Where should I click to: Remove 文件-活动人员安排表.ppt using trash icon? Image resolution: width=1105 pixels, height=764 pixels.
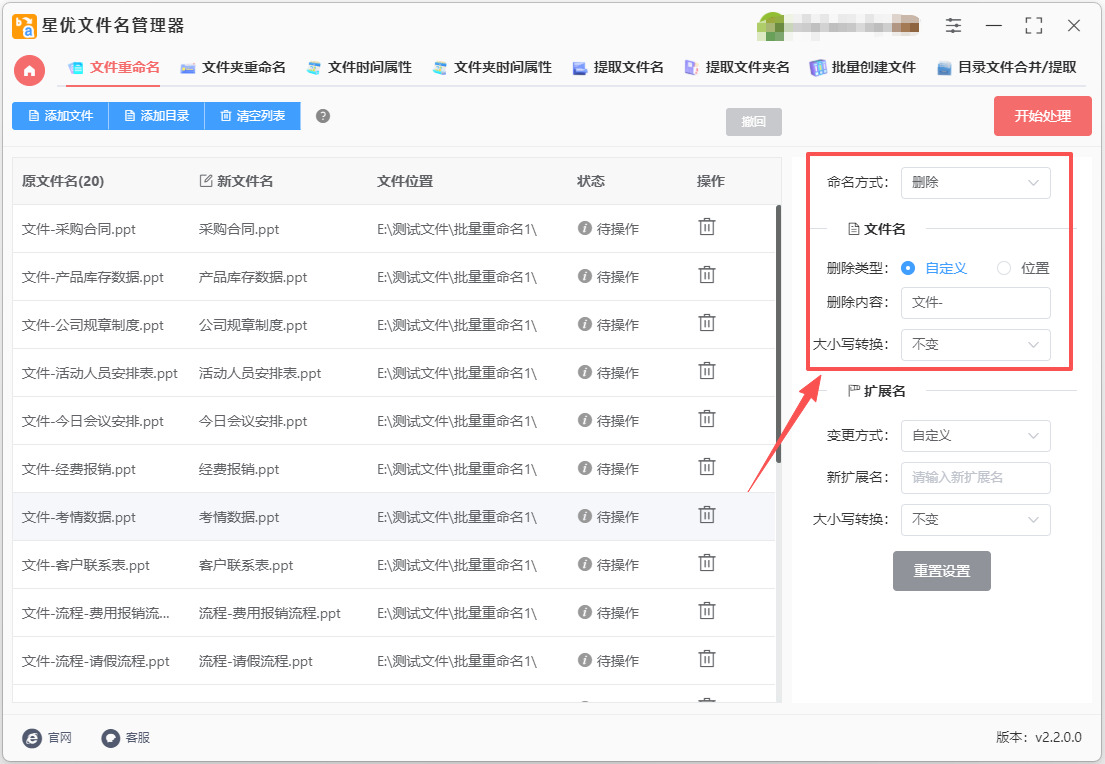[x=707, y=371]
